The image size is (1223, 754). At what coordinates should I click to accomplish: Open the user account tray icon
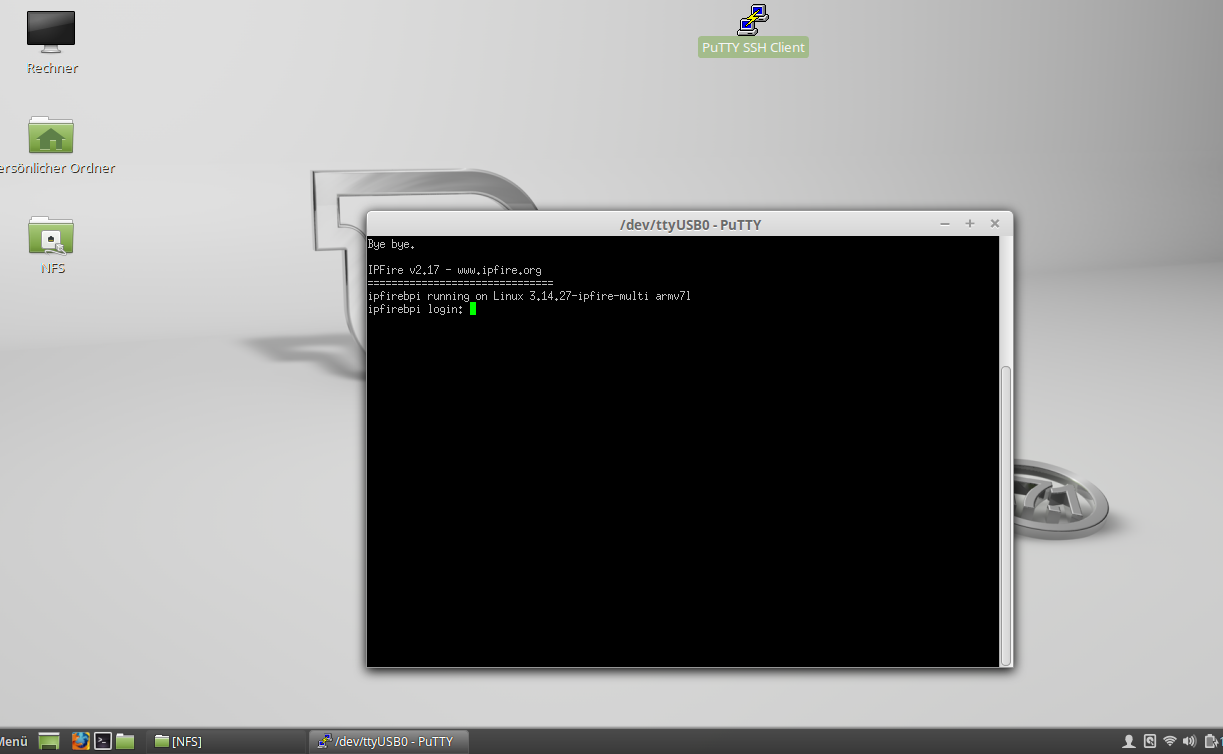(x=1129, y=741)
